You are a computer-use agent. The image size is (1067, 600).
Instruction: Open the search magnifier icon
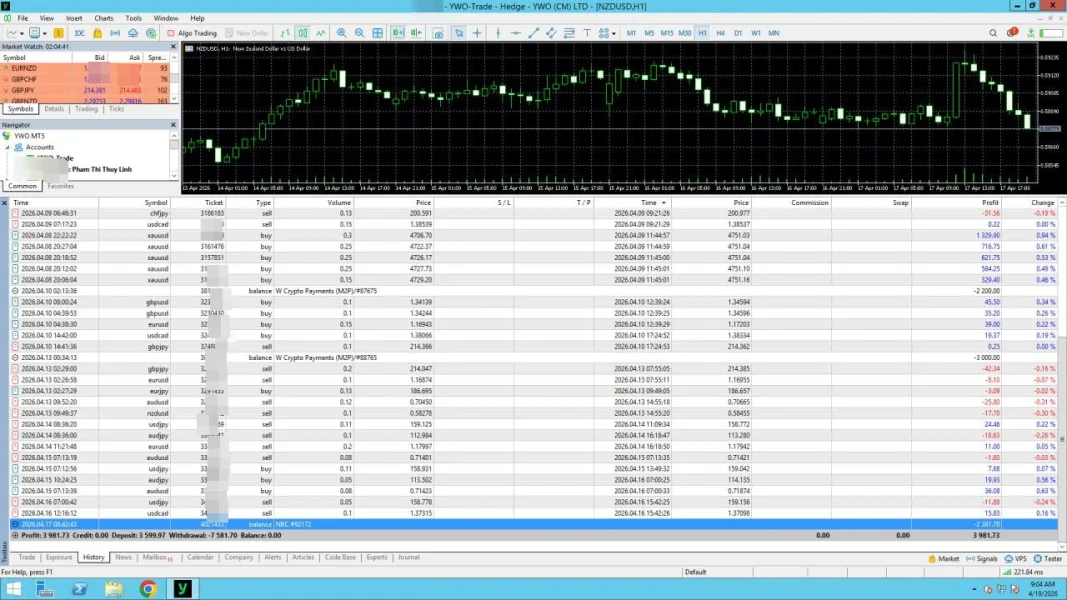[993, 33]
